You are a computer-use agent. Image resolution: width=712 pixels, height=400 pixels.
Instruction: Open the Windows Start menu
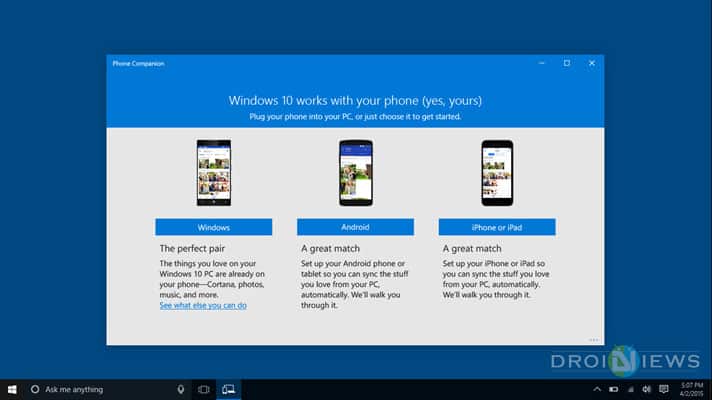pos(12,390)
